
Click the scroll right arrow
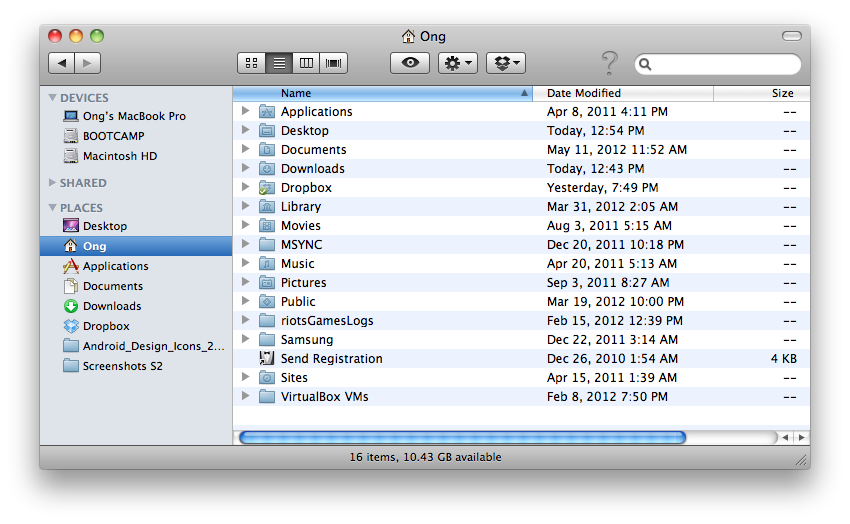[x=802, y=437]
